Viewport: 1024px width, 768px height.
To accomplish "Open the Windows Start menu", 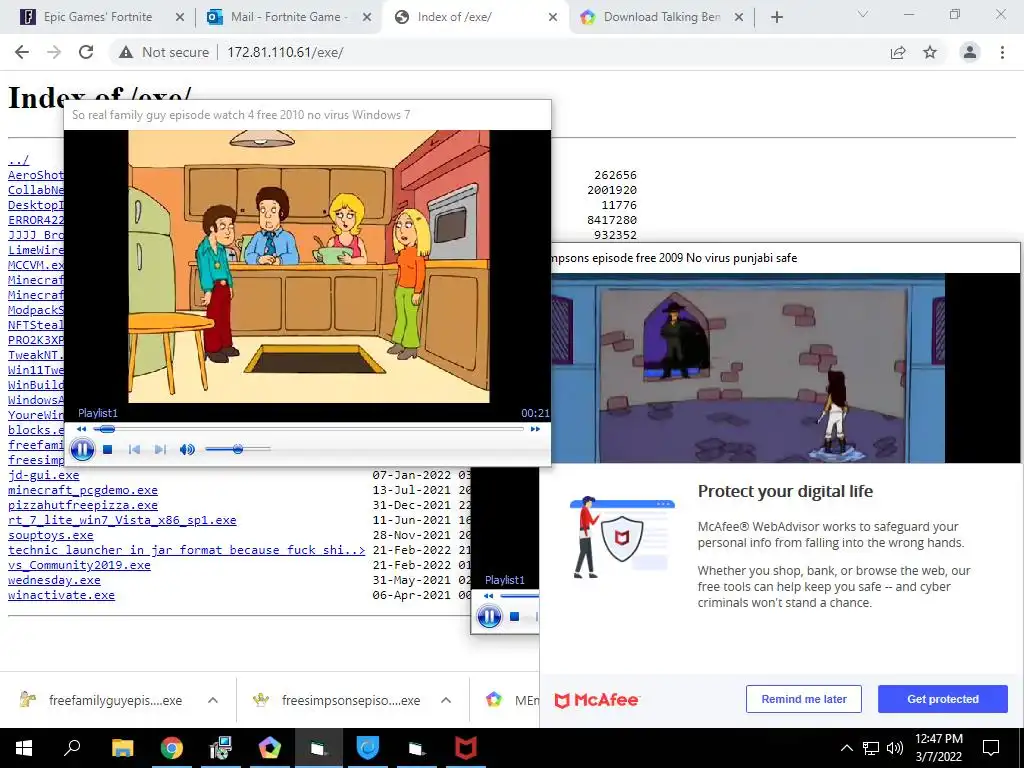I will (24, 748).
